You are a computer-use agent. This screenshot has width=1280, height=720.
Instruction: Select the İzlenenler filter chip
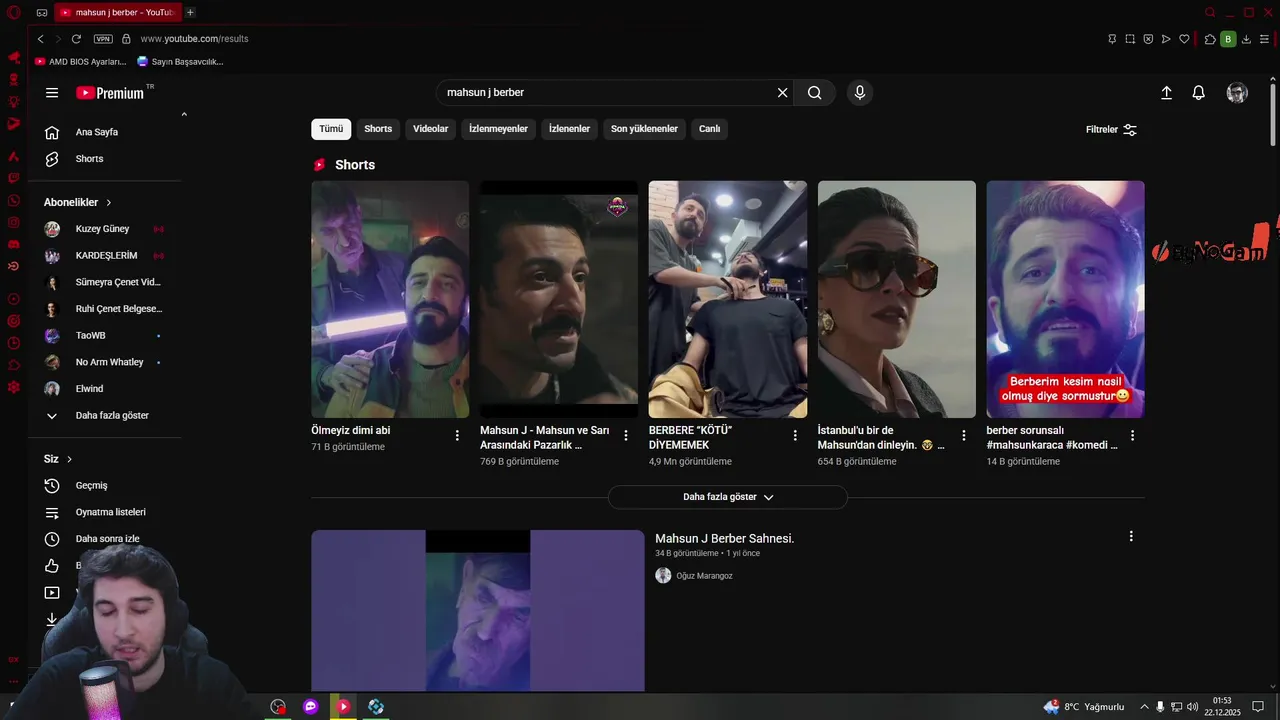point(569,129)
